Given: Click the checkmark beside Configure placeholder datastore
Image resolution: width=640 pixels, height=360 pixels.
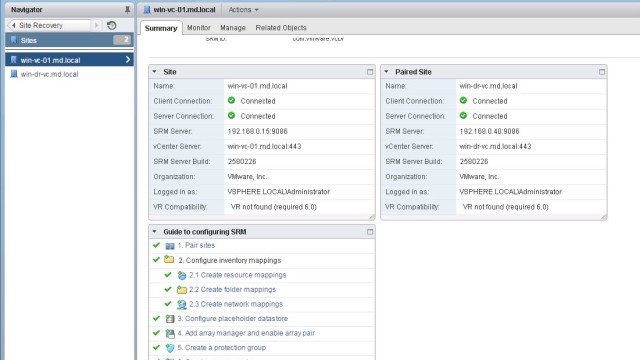Looking at the screenshot, I should point(156,318).
